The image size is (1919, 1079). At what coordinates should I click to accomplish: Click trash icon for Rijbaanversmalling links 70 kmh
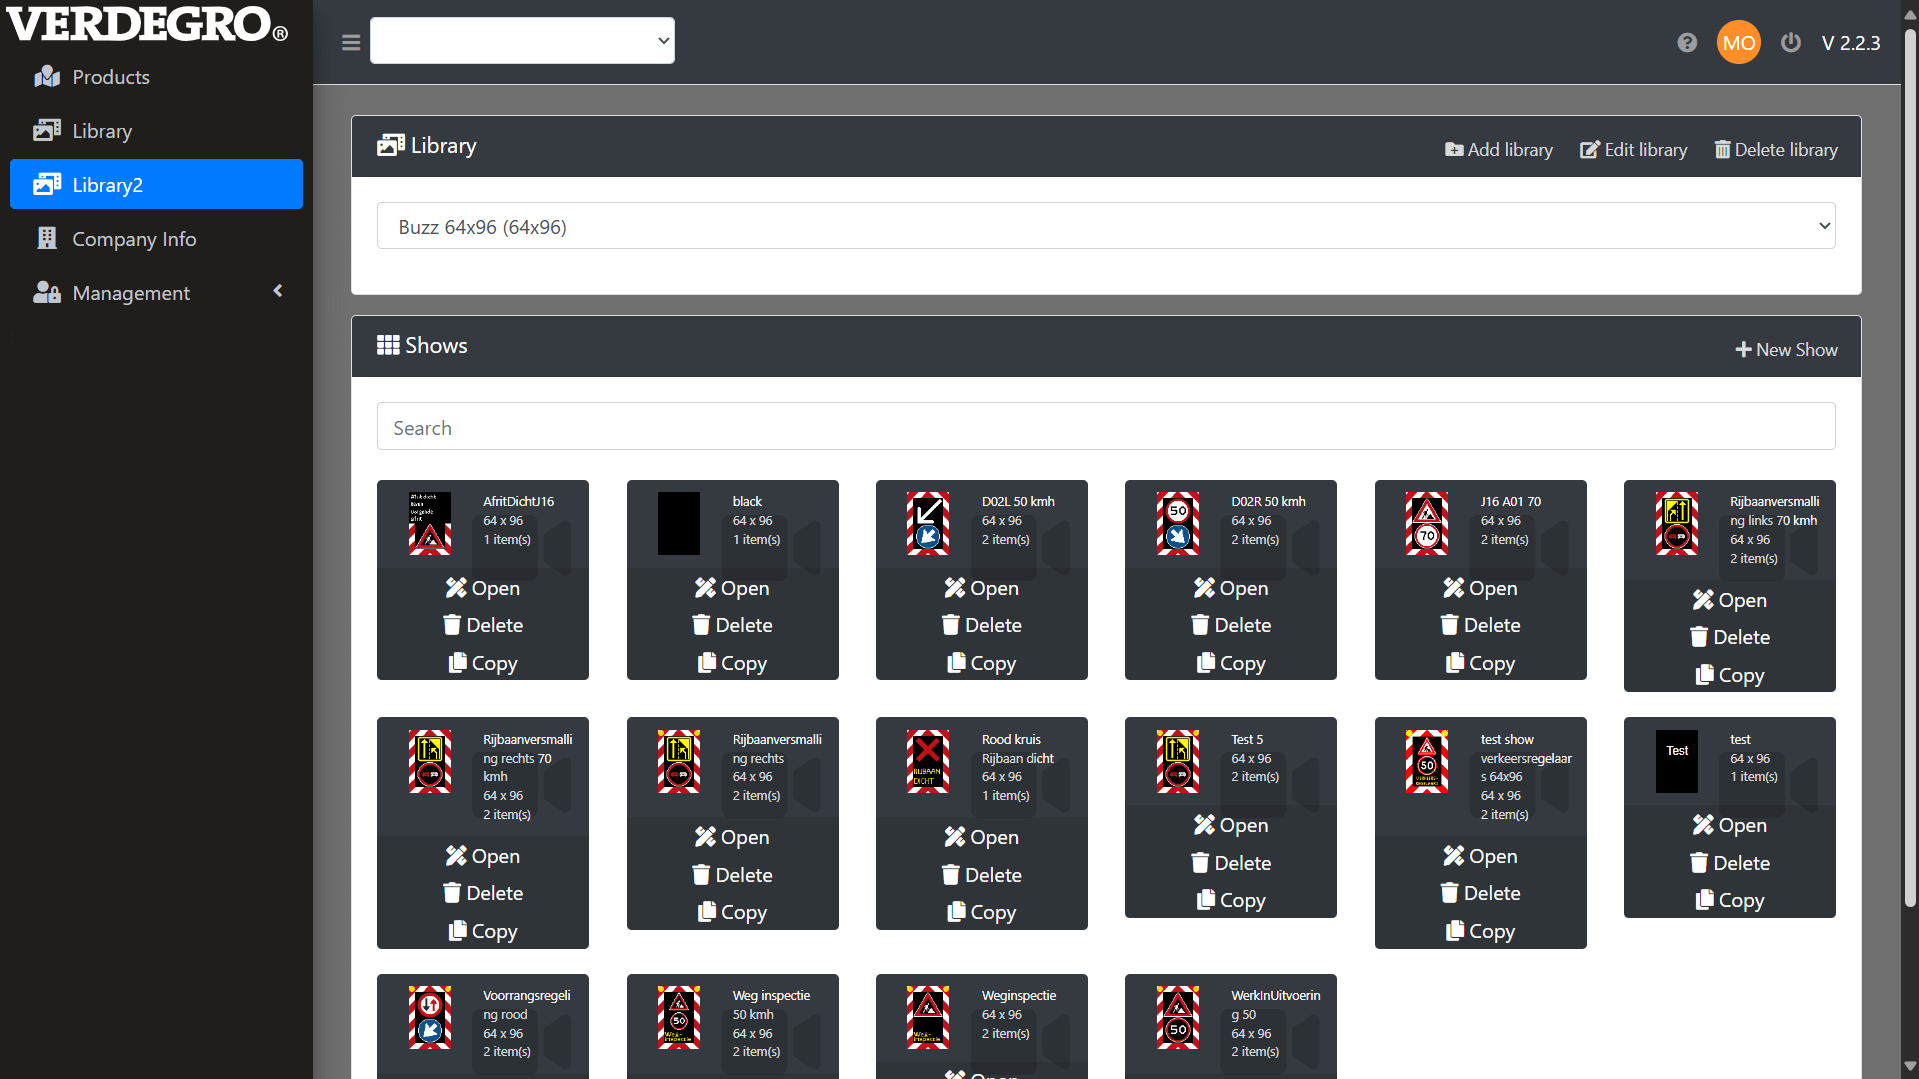pyautogui.click(x=1699, y=637)
